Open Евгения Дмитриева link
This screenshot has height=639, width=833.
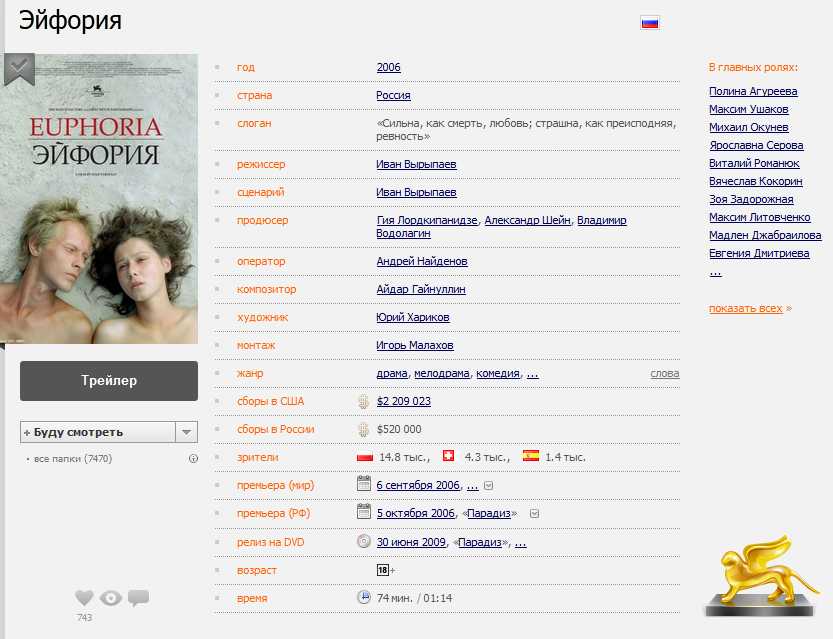(x=759, y=253)
